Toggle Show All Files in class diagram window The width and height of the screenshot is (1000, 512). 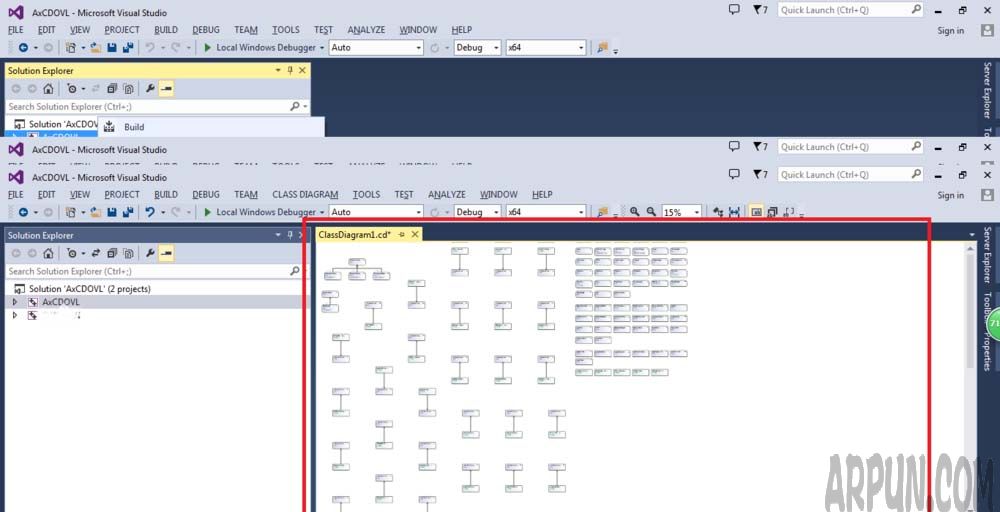[128, 253]
